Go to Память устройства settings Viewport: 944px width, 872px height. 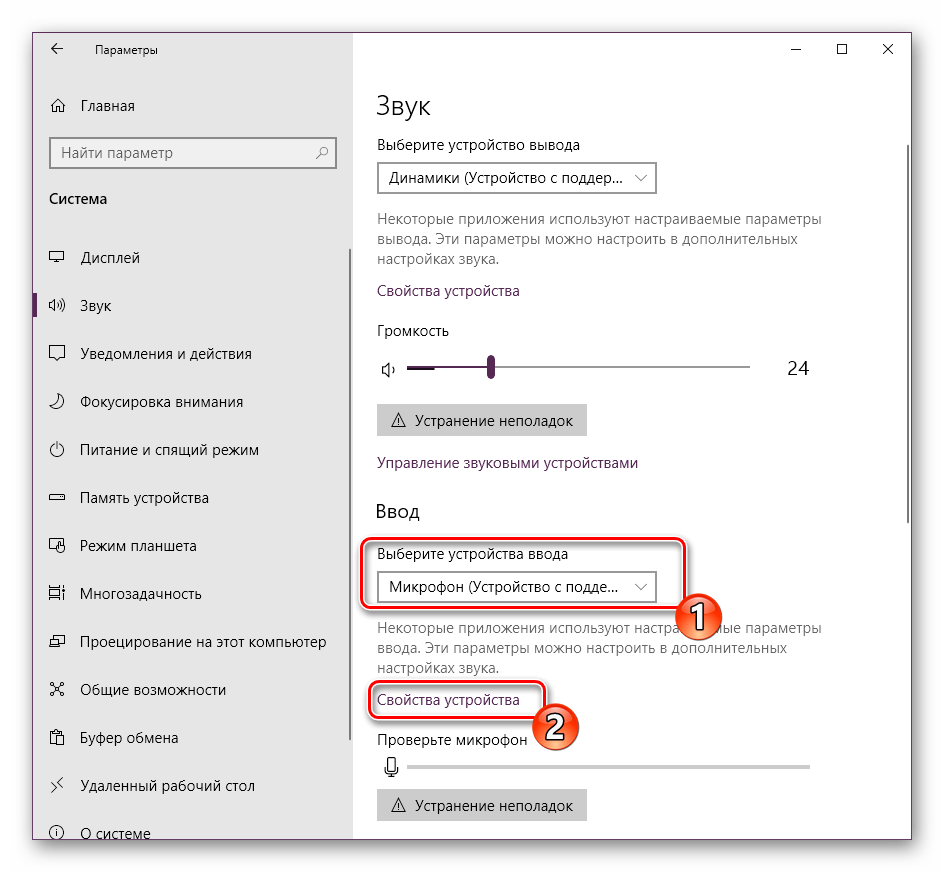(x=144, y=498)
